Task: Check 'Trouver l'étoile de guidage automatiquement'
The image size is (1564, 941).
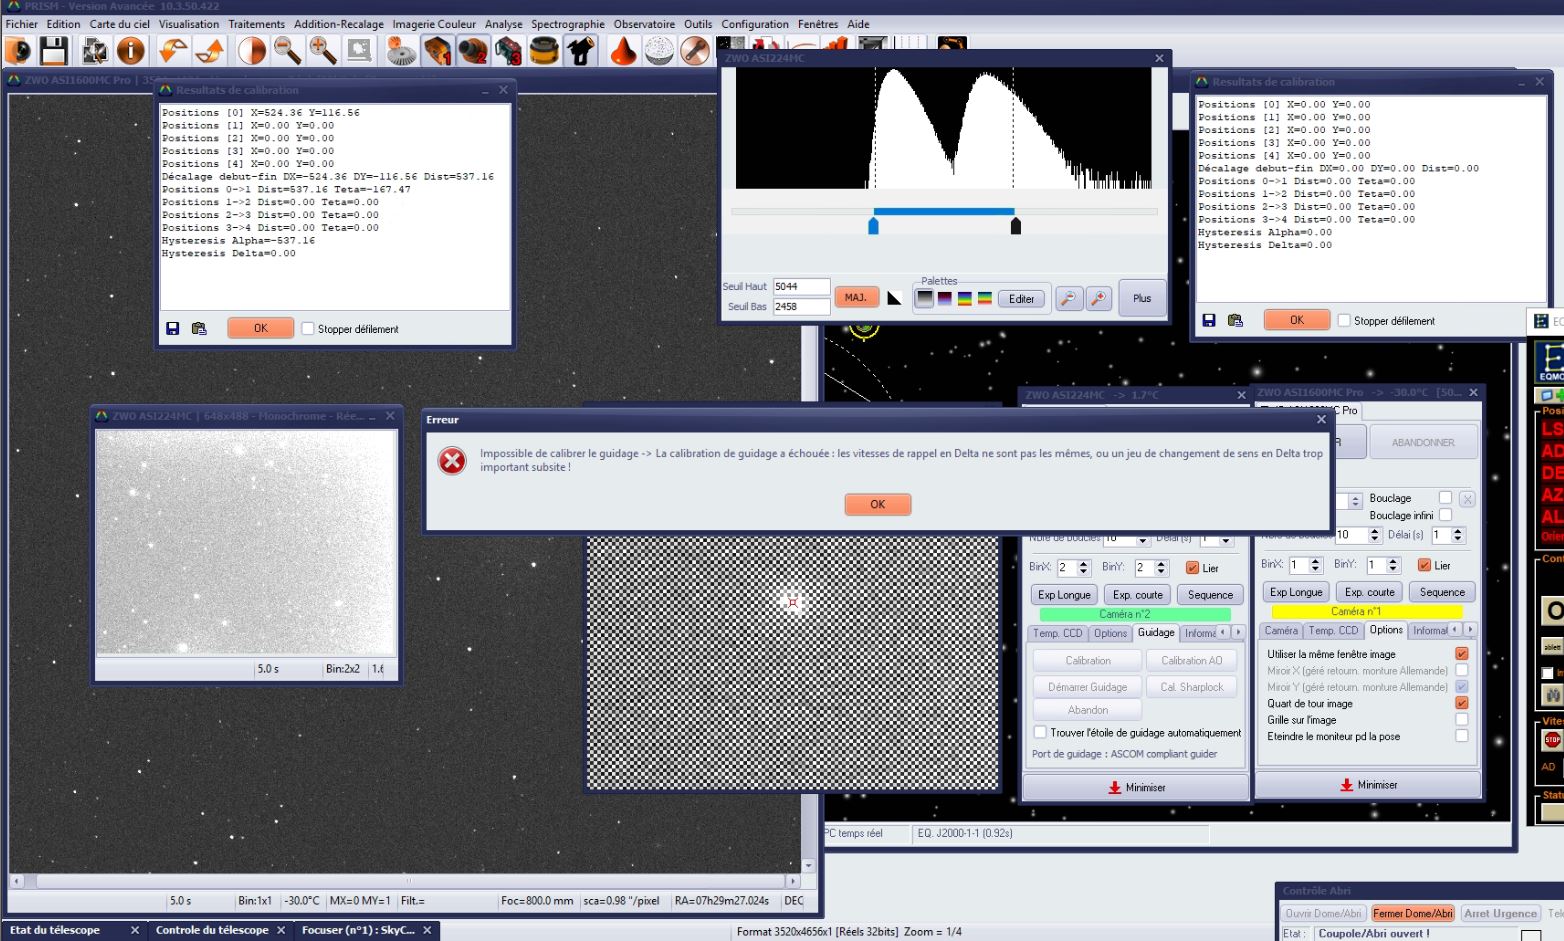Action: [1040, 733]
